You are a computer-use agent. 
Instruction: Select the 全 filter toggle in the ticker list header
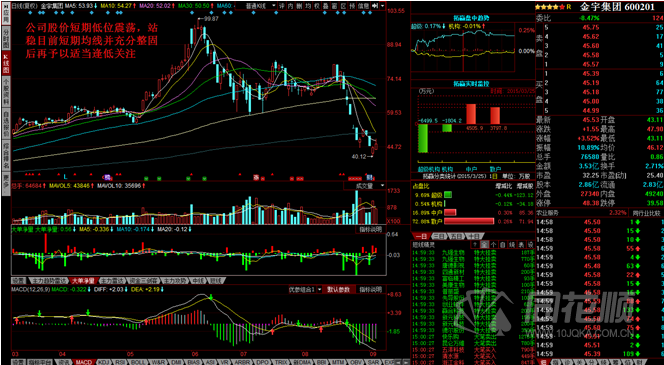(x=484, y=245)
